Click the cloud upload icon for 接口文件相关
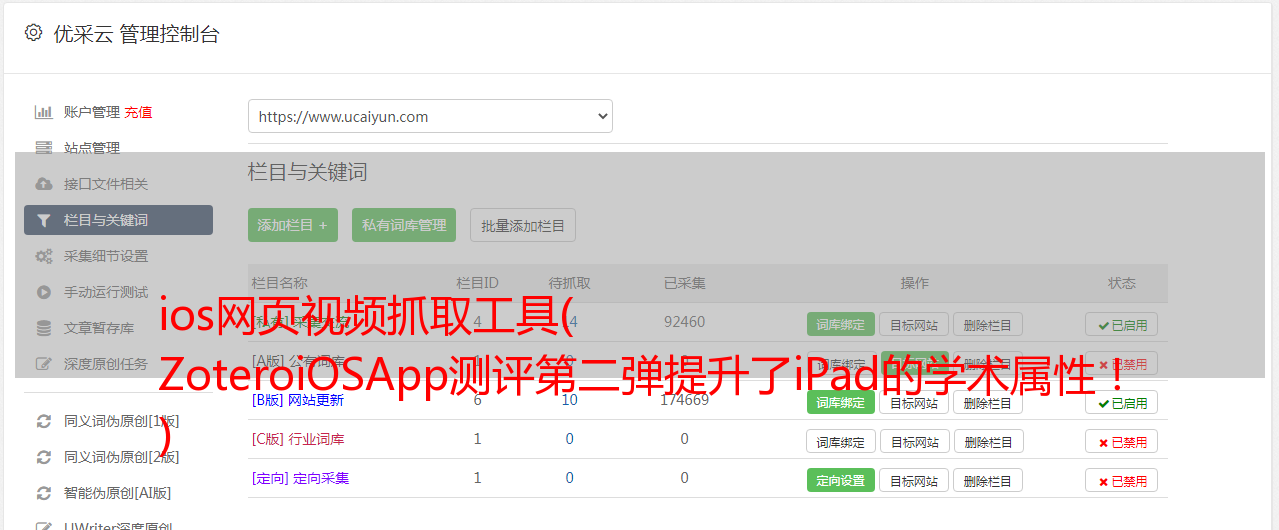 tap(43, 184)
